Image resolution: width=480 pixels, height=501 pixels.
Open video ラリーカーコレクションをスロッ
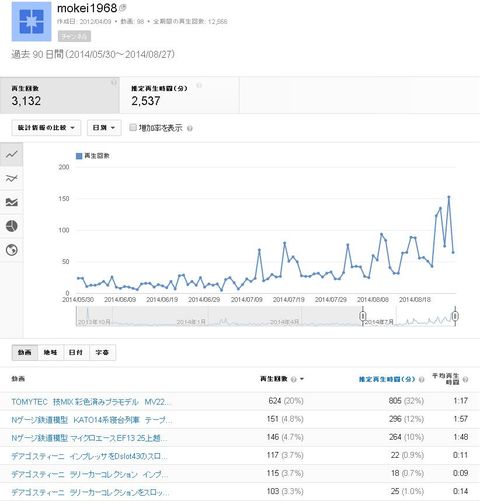90,492
